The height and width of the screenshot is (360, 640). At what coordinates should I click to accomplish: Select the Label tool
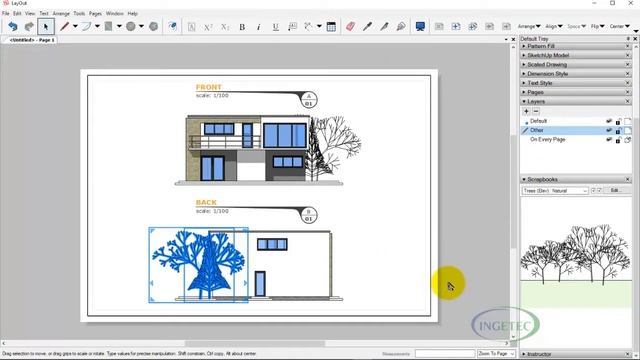(292, 27)
